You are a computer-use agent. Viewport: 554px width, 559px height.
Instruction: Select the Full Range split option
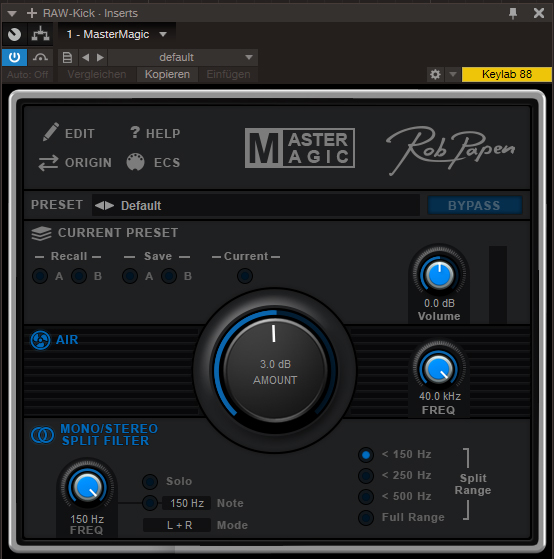coord(366,518)
